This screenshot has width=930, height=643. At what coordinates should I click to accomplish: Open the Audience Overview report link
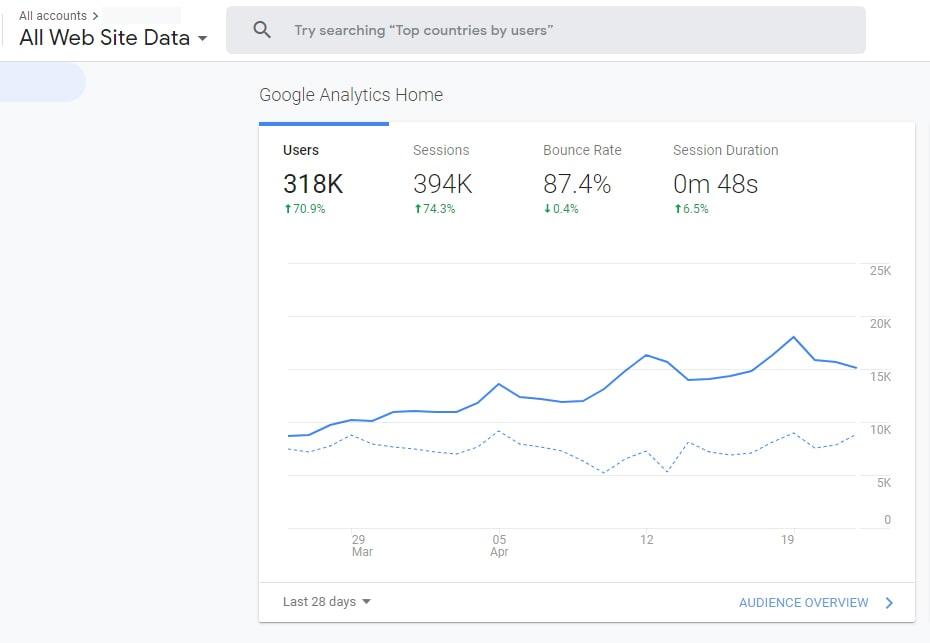[x=803, y=603]
